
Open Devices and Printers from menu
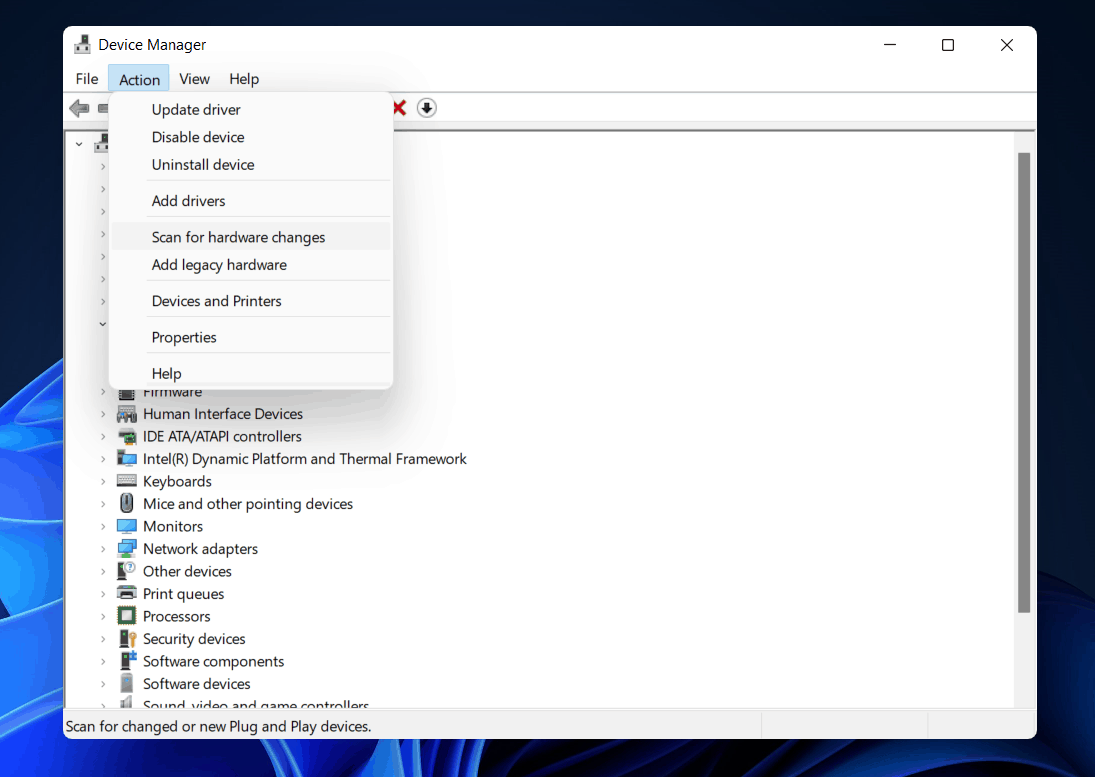[216, 301]
